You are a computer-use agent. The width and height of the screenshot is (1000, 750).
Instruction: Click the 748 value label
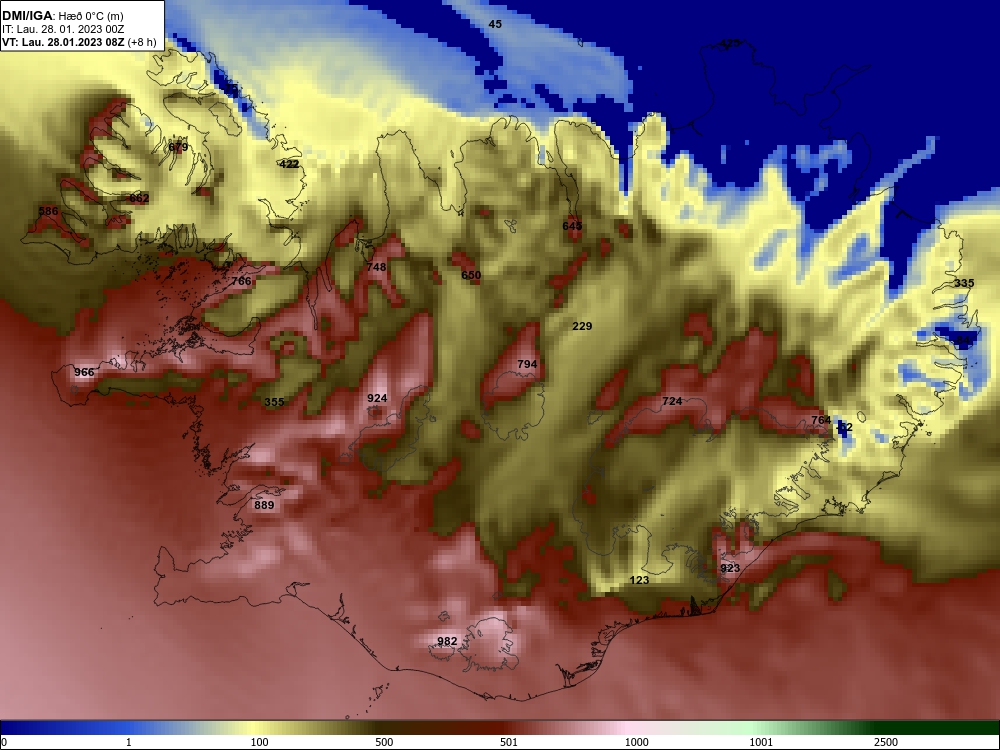pyautogui.click(x=376, y=267)
